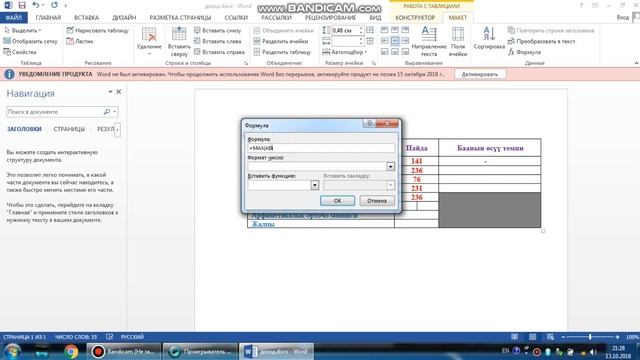Switch to the ГЛАВНАЯ tab

click(x=48, y=18)
